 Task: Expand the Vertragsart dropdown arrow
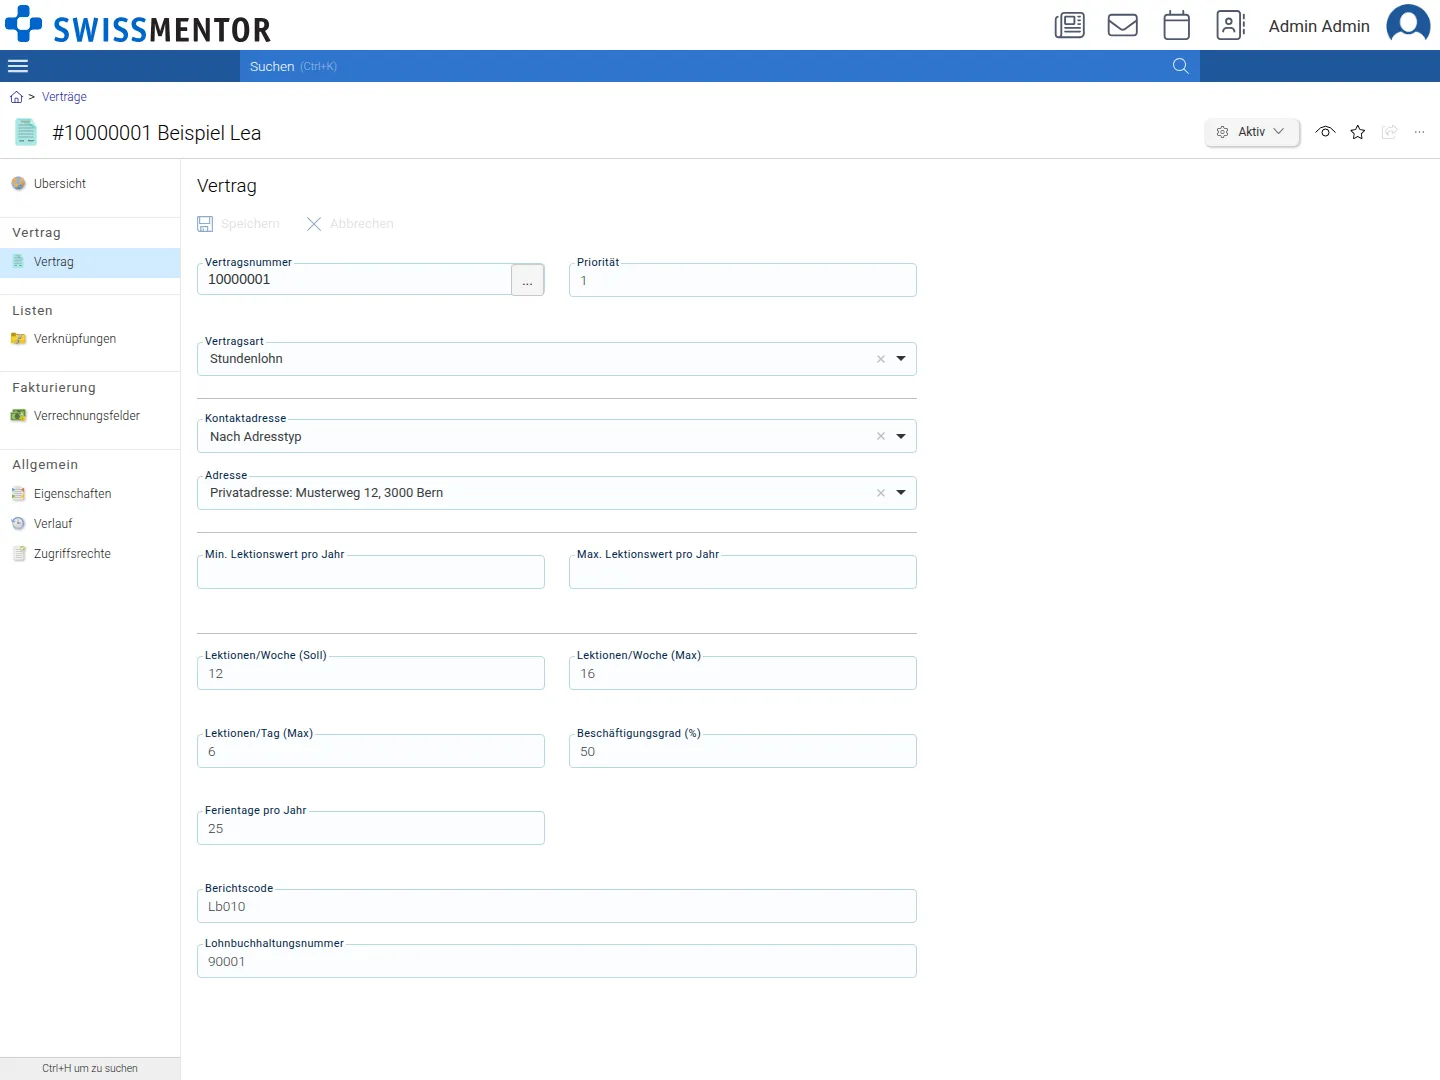(901, 359)
